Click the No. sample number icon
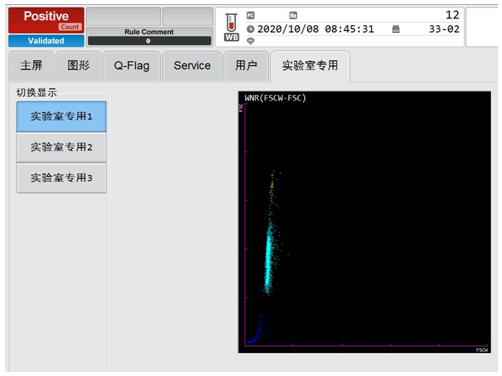Viewport: 502px width, 376px height. point(293,15)
